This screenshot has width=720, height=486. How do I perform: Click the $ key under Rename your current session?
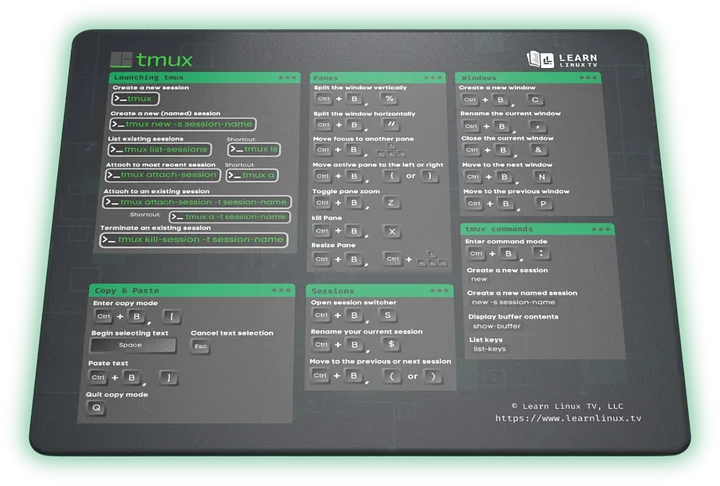click(x=391, y=344)
